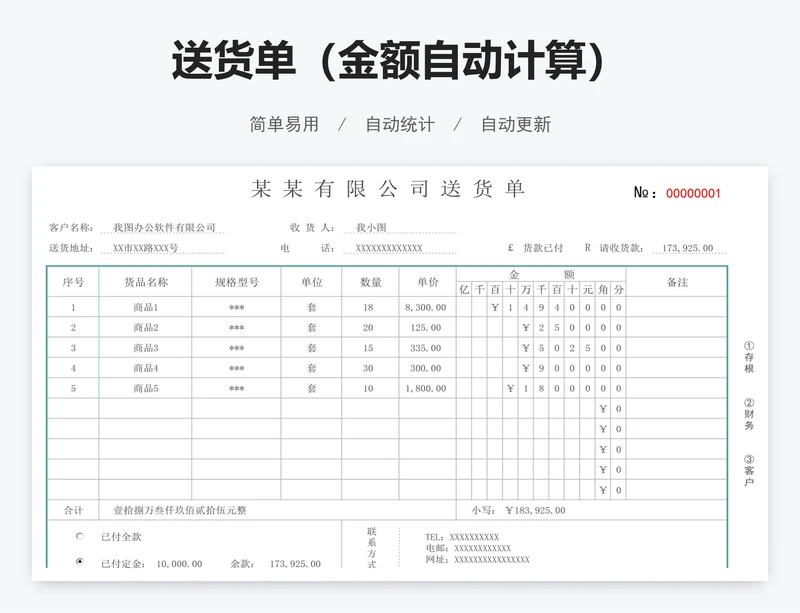This screenshot has height=613, width=800.
Task: Click the sheet title 某某有限公司送货单
Action: pos(388,189)
